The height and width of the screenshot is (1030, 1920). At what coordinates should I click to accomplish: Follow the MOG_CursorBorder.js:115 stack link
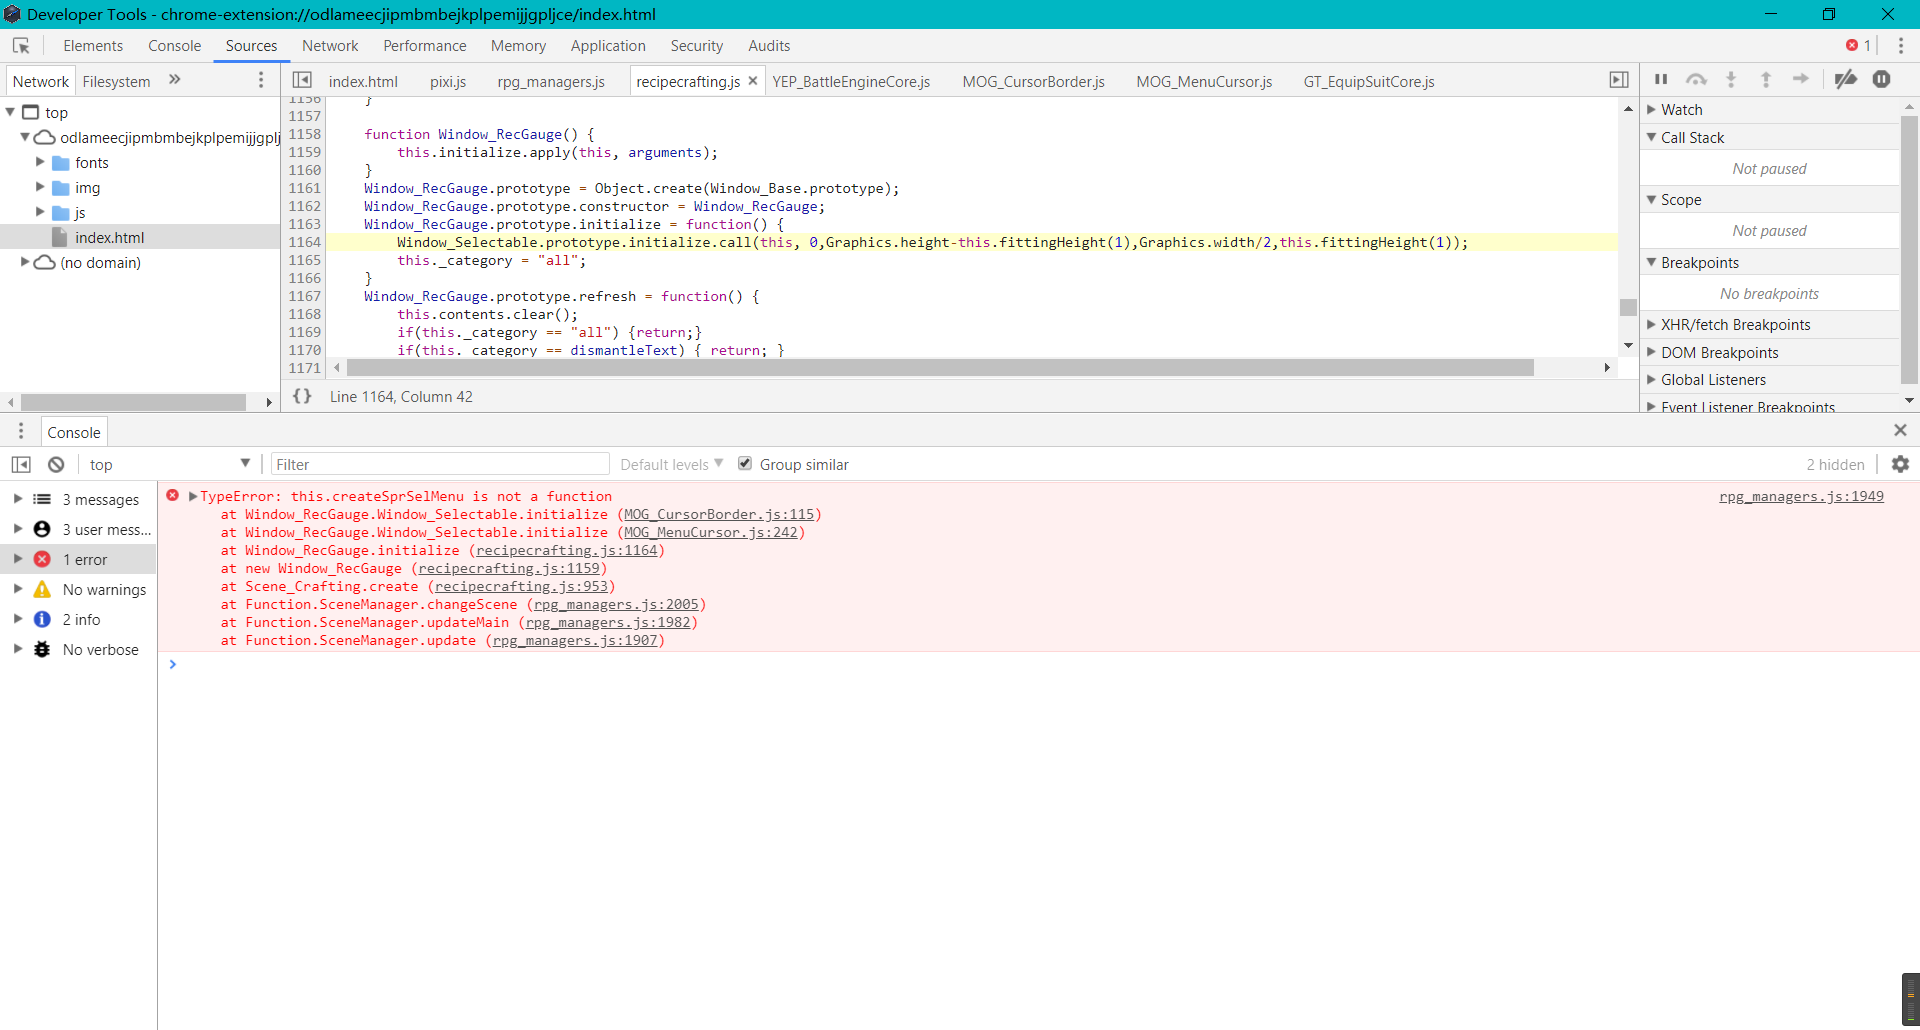coord(719,514)
